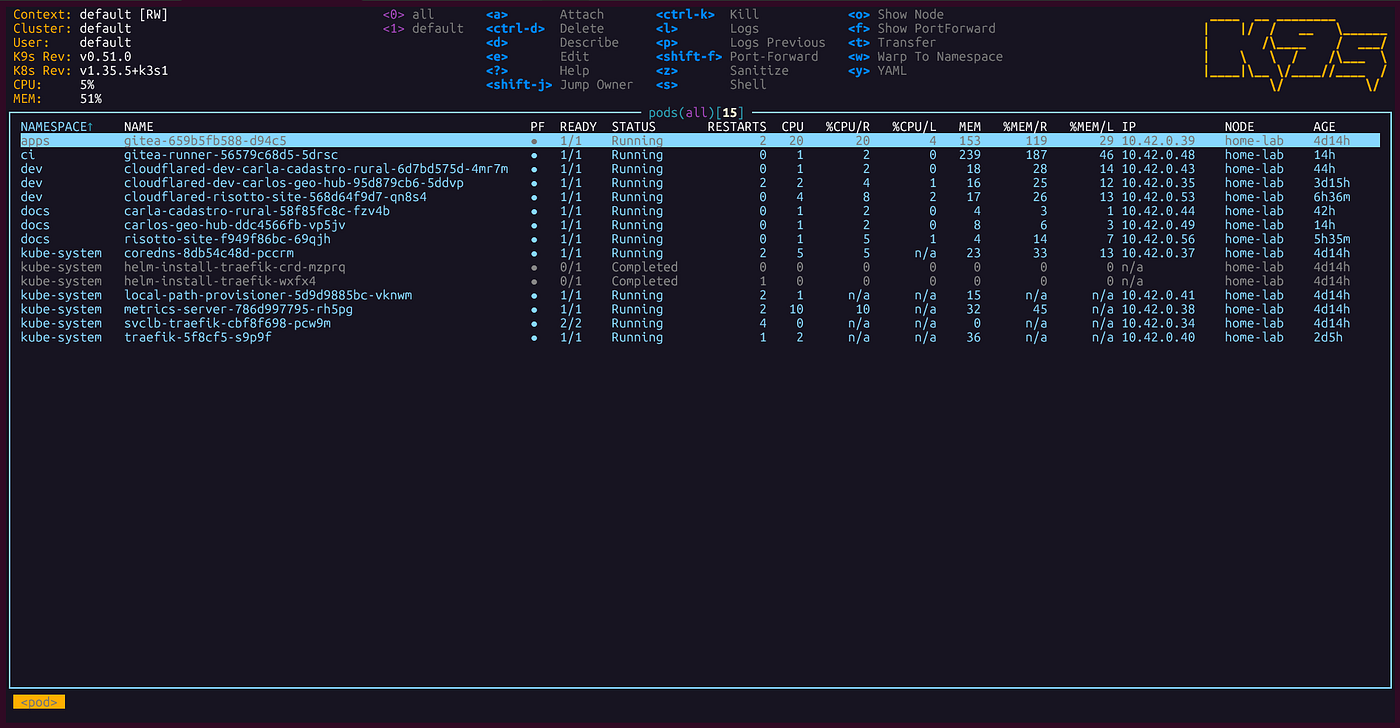Click IP 10.42.0.39 of the gitea pod
Viewport: 1400px width, 728px height.
(1158, 141)
